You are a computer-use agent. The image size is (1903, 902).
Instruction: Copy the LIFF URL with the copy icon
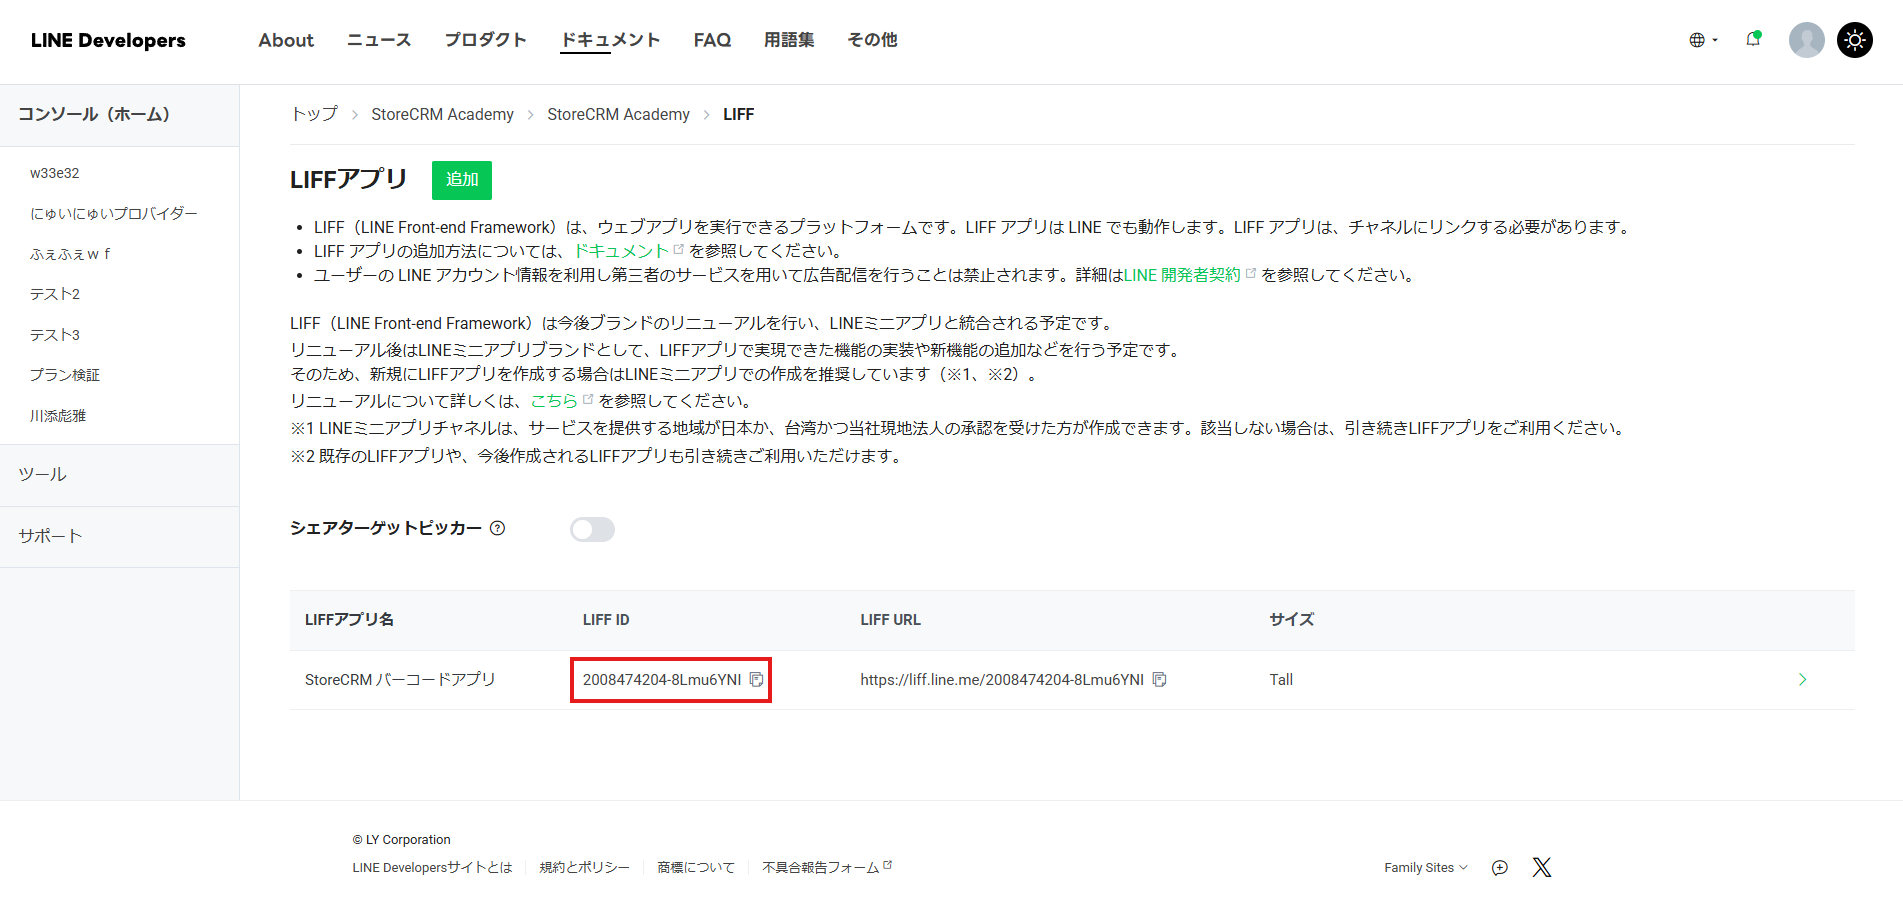pyautogui.click(x=1159, y=680)
